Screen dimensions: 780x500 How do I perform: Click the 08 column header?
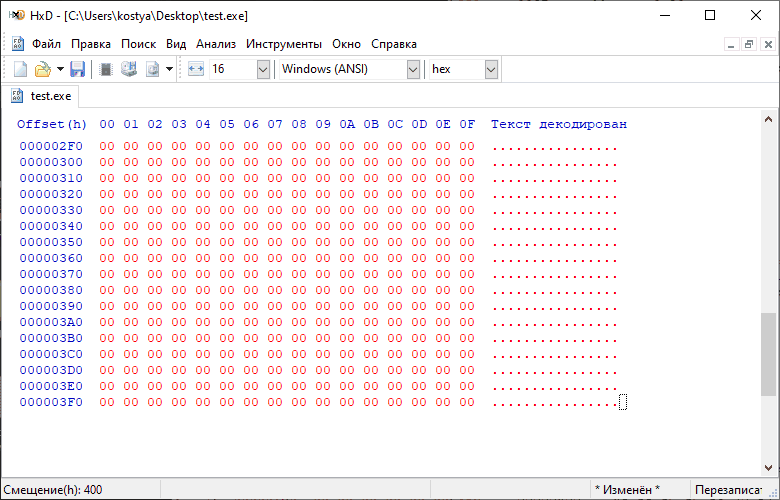point(299,124)
